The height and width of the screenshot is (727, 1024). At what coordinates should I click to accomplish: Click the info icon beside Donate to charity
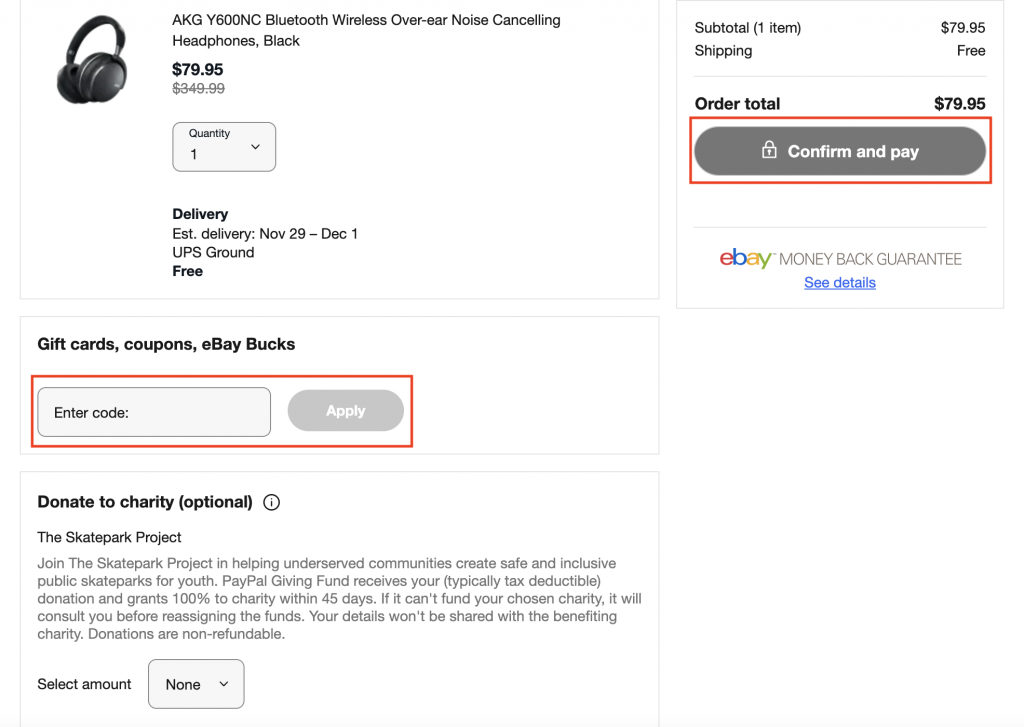click(271, 502)
